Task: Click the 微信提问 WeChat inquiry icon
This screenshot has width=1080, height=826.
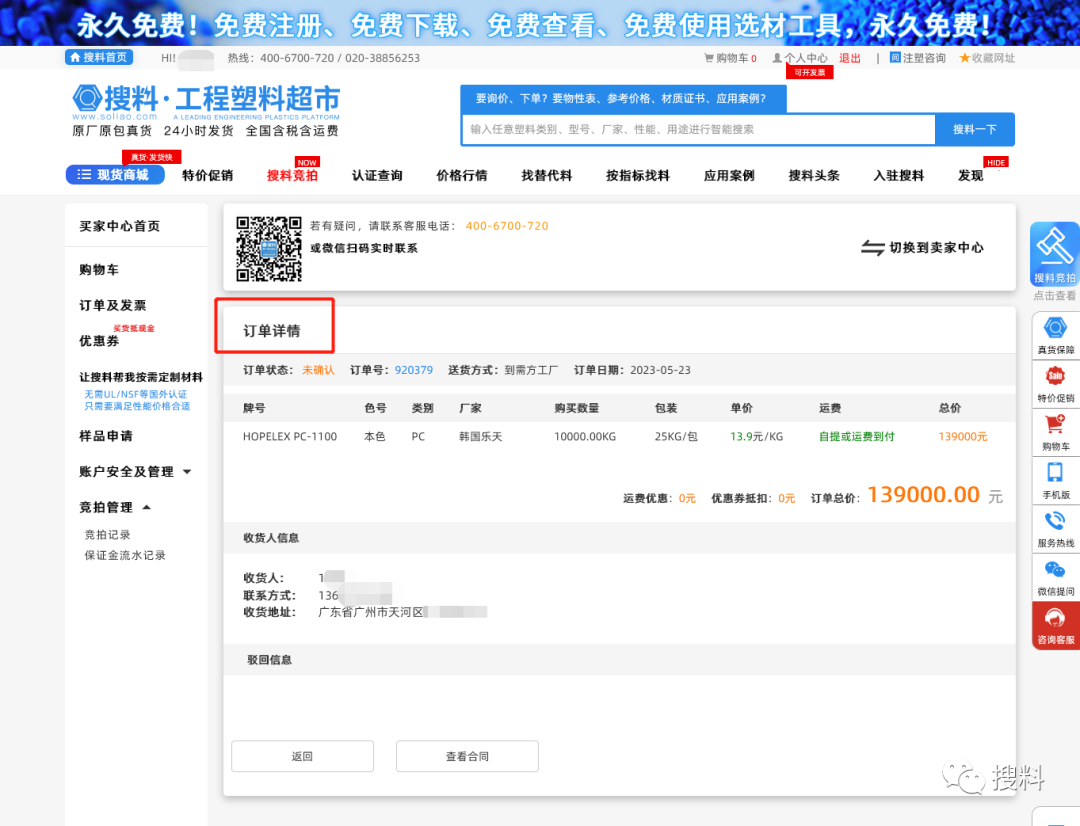Action: click(1054, 570)
